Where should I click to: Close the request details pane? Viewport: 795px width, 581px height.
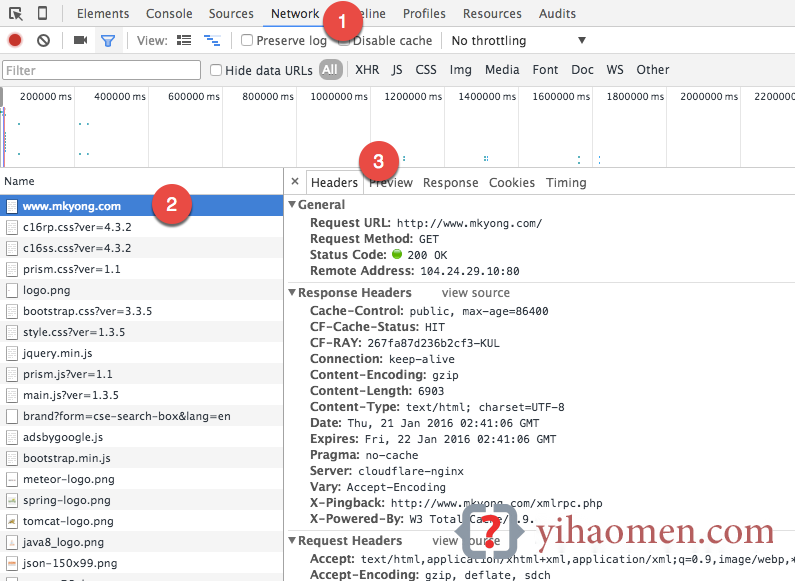(x=295, y=181)
